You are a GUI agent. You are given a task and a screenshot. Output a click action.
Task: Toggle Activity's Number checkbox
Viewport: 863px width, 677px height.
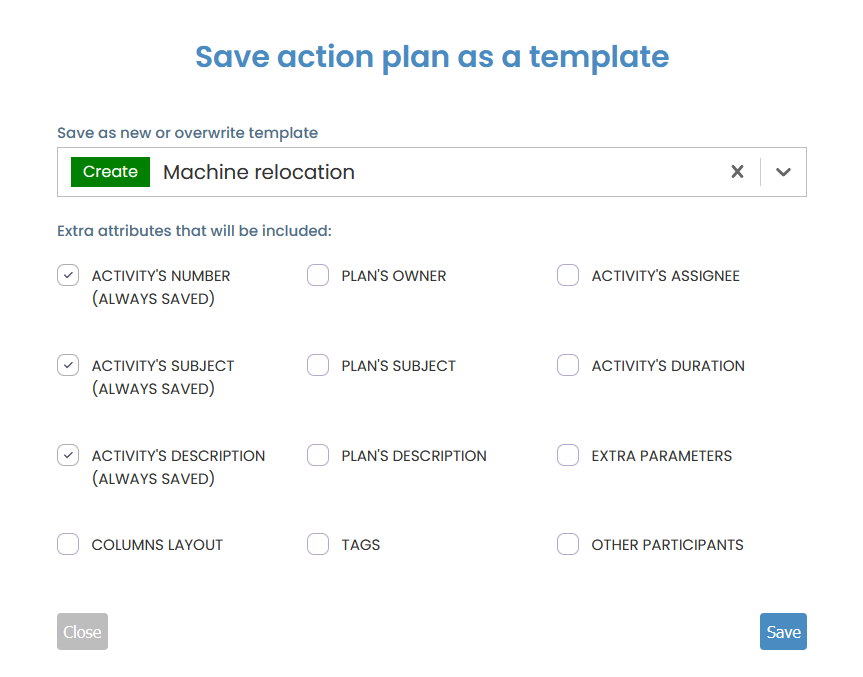68,276
